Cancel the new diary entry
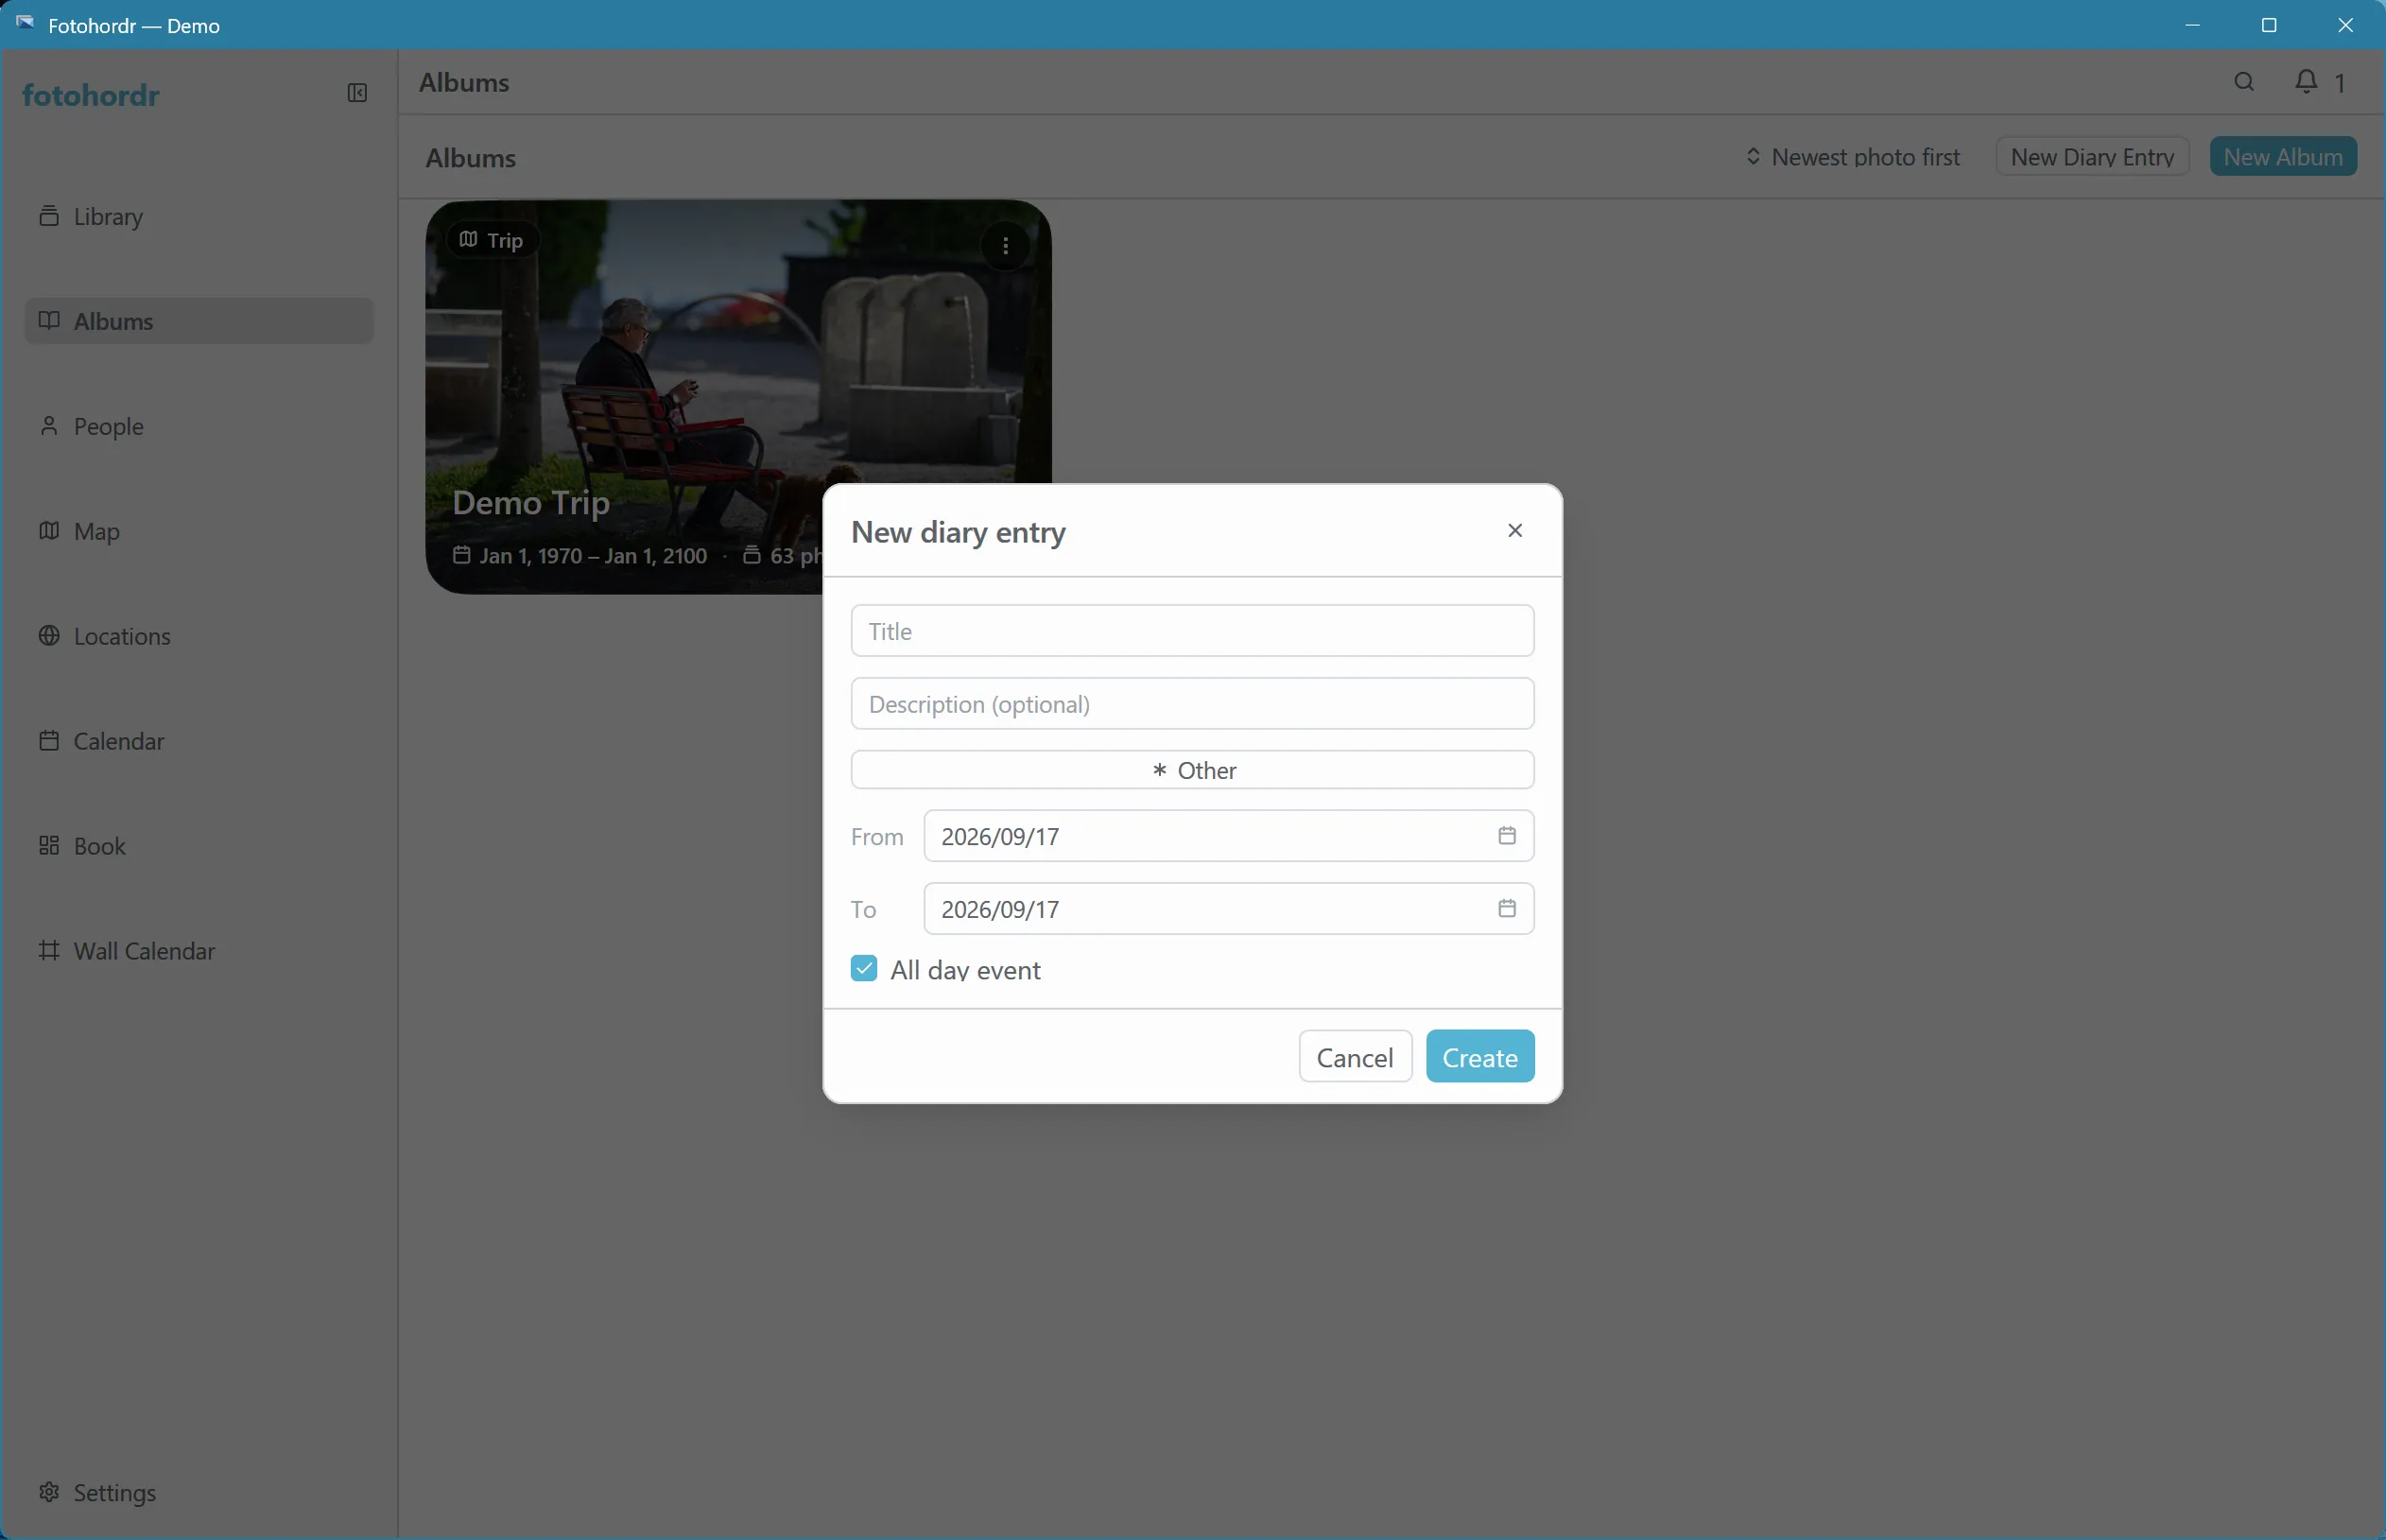 [1355, 1057]
